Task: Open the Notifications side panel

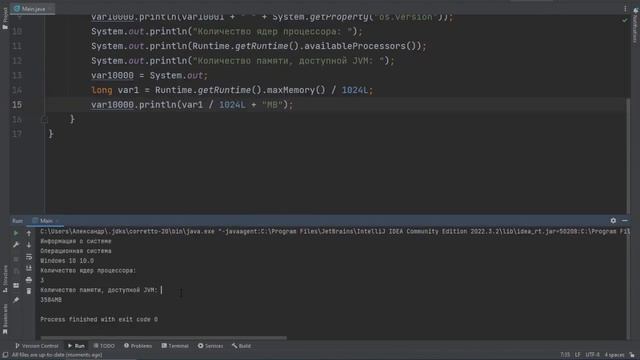Action: point(635,25)
